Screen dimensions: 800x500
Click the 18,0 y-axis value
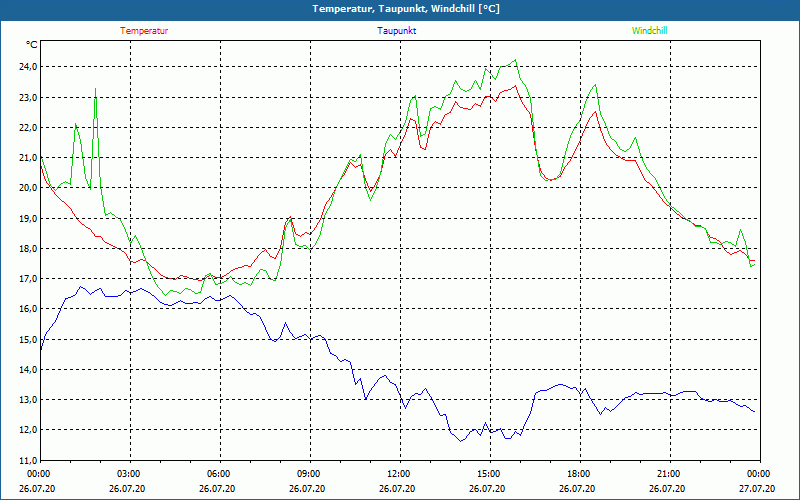[28, 248]
